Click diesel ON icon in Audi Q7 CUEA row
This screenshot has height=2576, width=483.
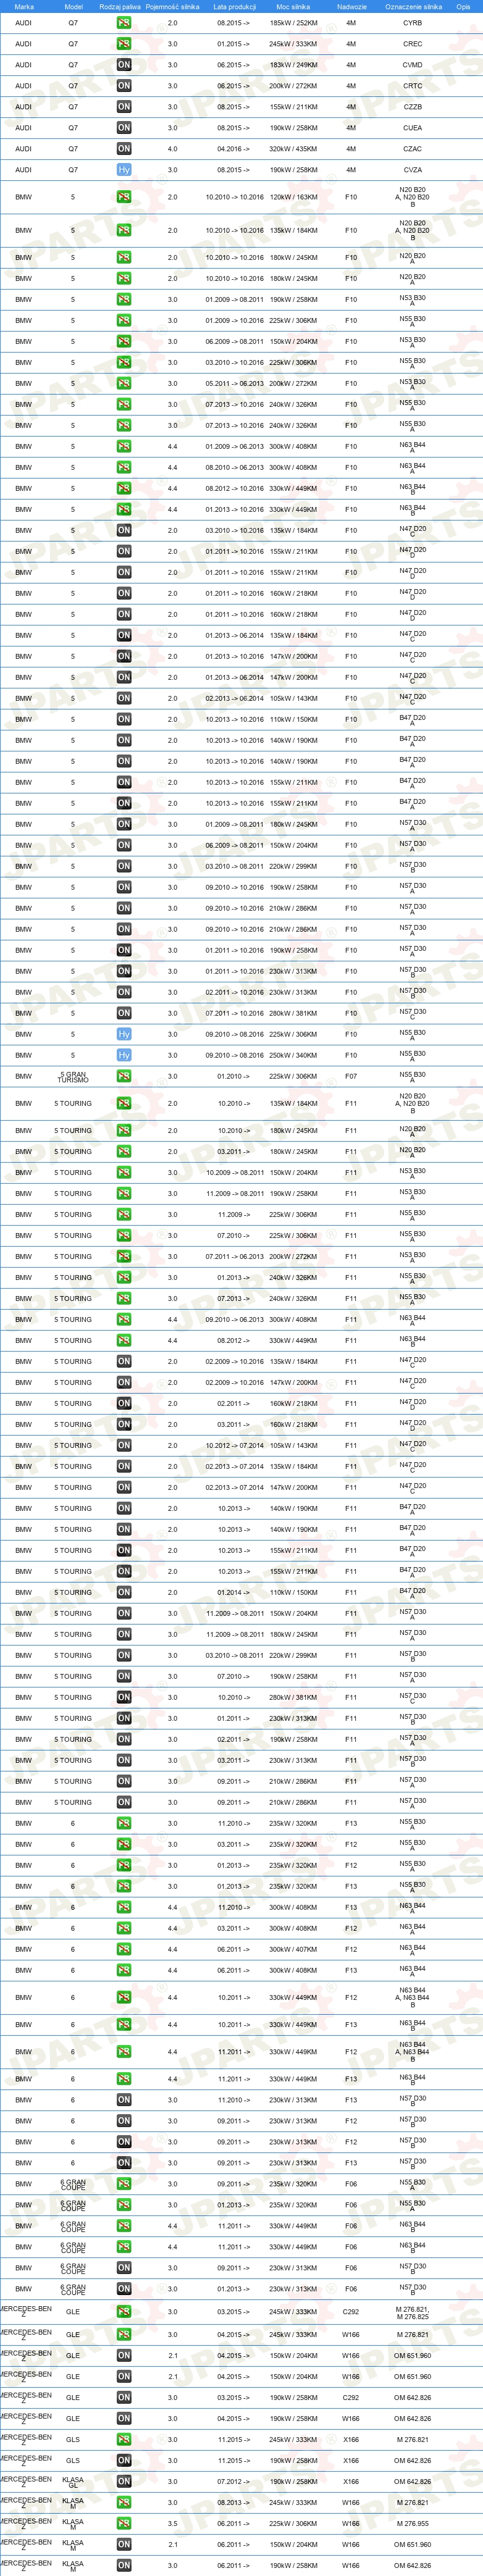tap(124, 128)
